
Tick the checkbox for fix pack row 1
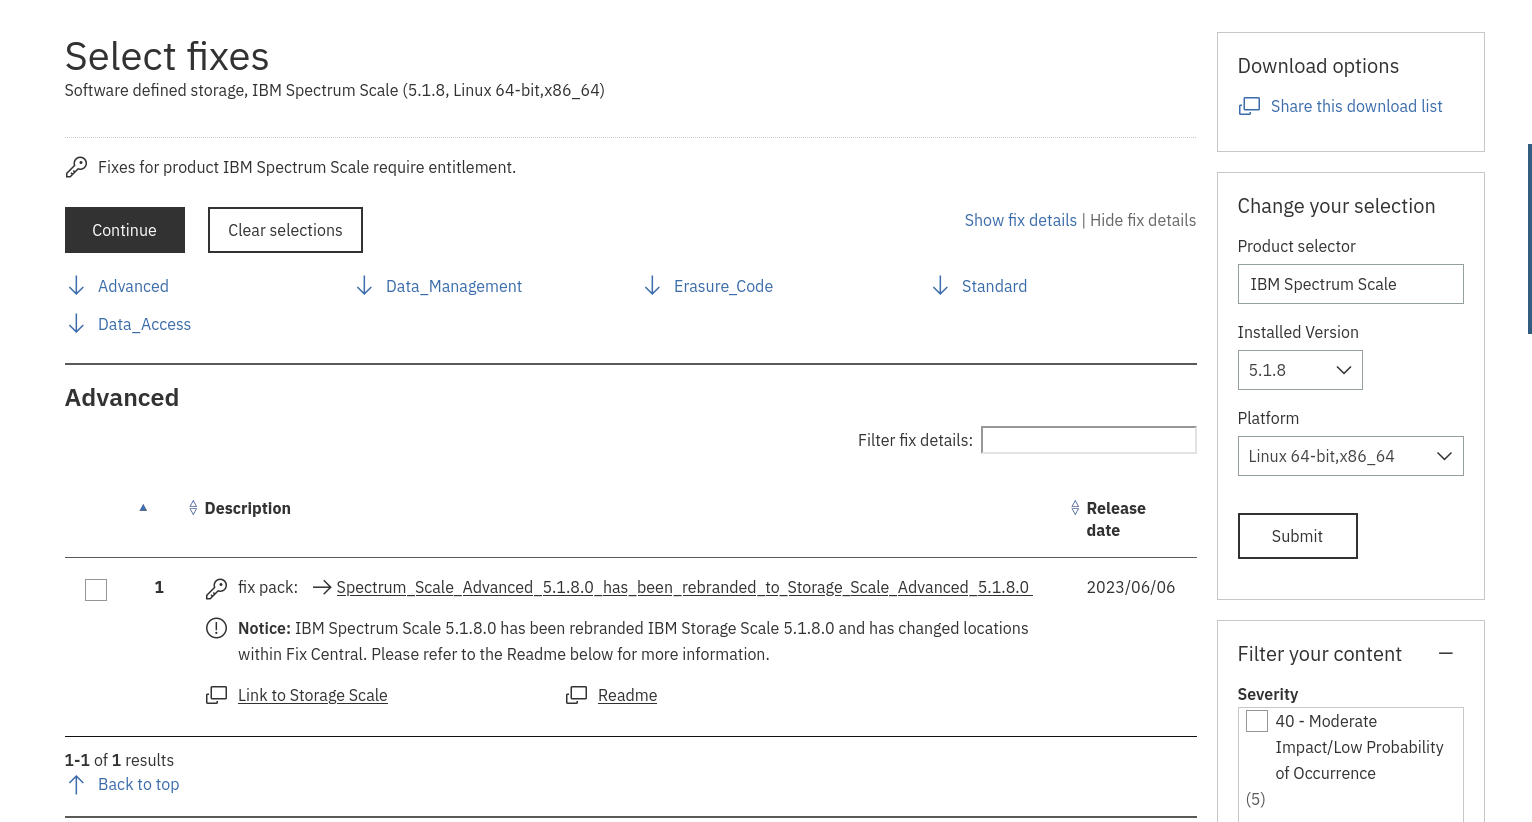(x=96, y=590)
